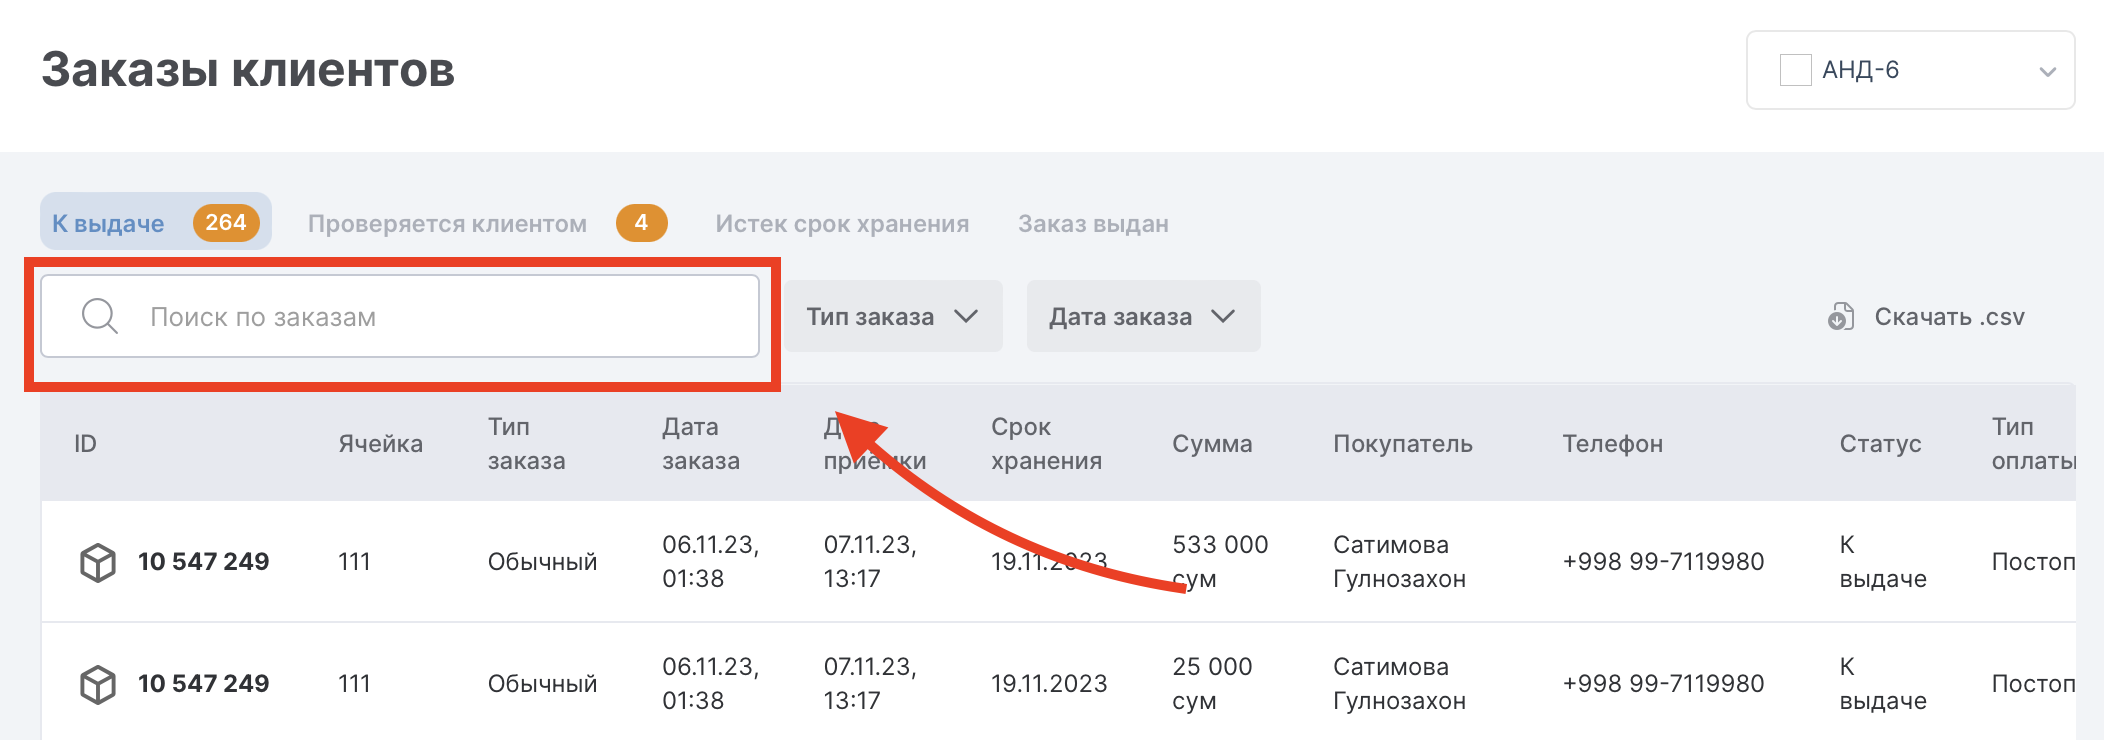Focus the Поиск по заказам search field
The height and width of the screenshot is (740, 2104).
click(400, 316)
